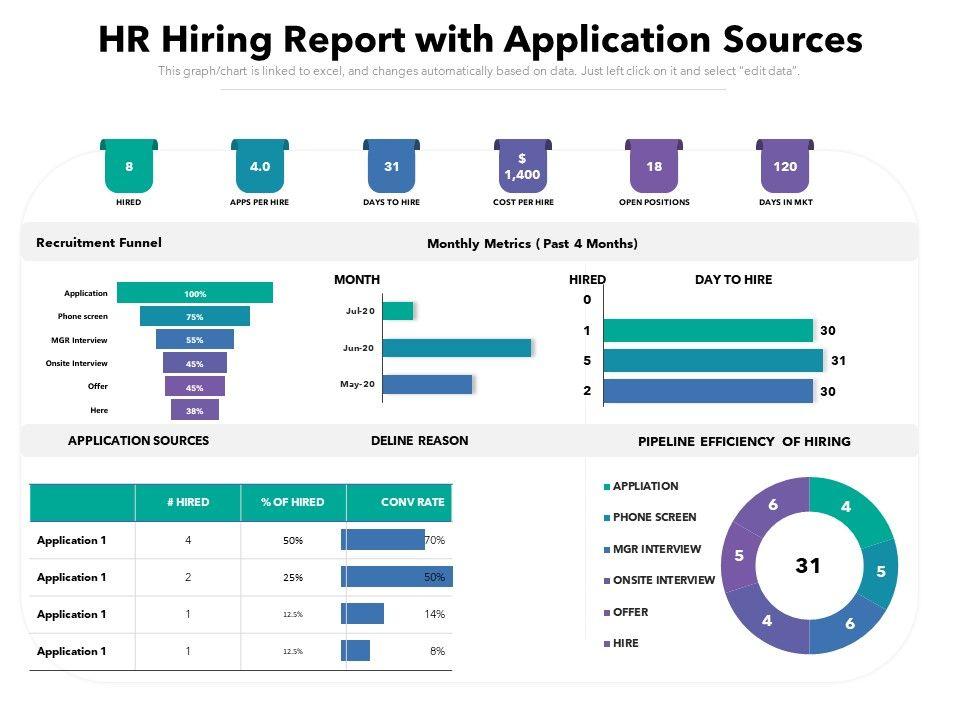
Task: Click the MONTH chart heading
Action: pyautogui.click(x=357, y=280)
